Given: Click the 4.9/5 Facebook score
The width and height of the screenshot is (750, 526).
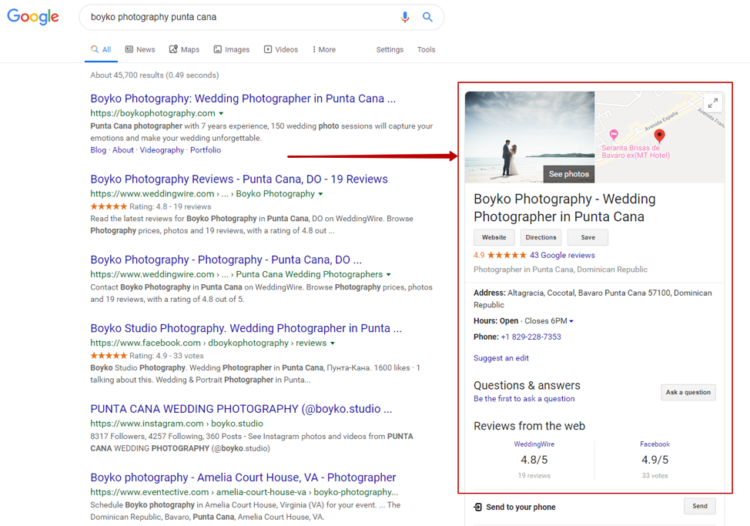Looking at the screenshot, I should (x=655, y=460).
